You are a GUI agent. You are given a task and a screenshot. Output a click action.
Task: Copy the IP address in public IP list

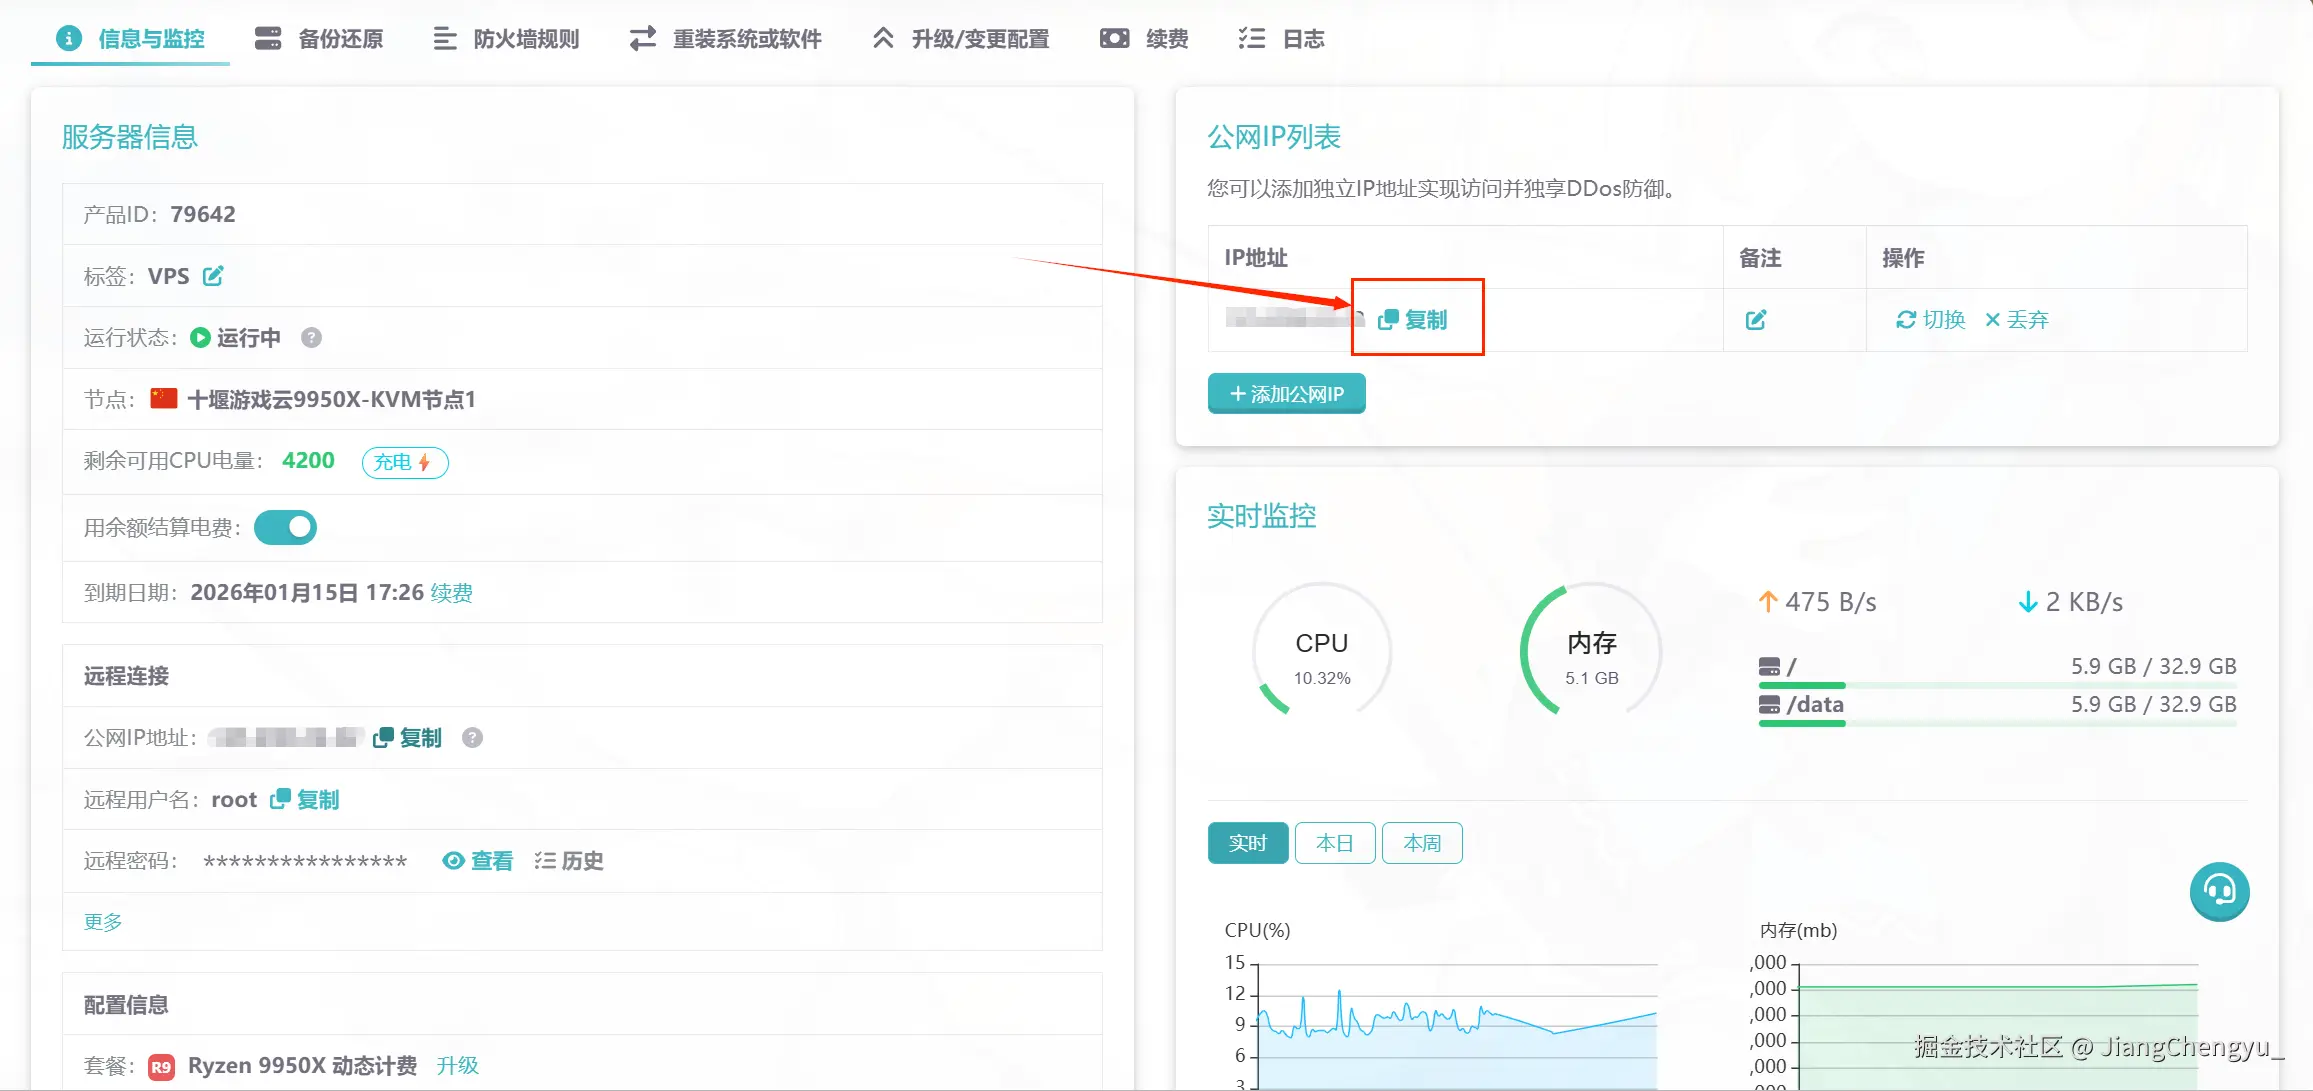point(1413,320)
